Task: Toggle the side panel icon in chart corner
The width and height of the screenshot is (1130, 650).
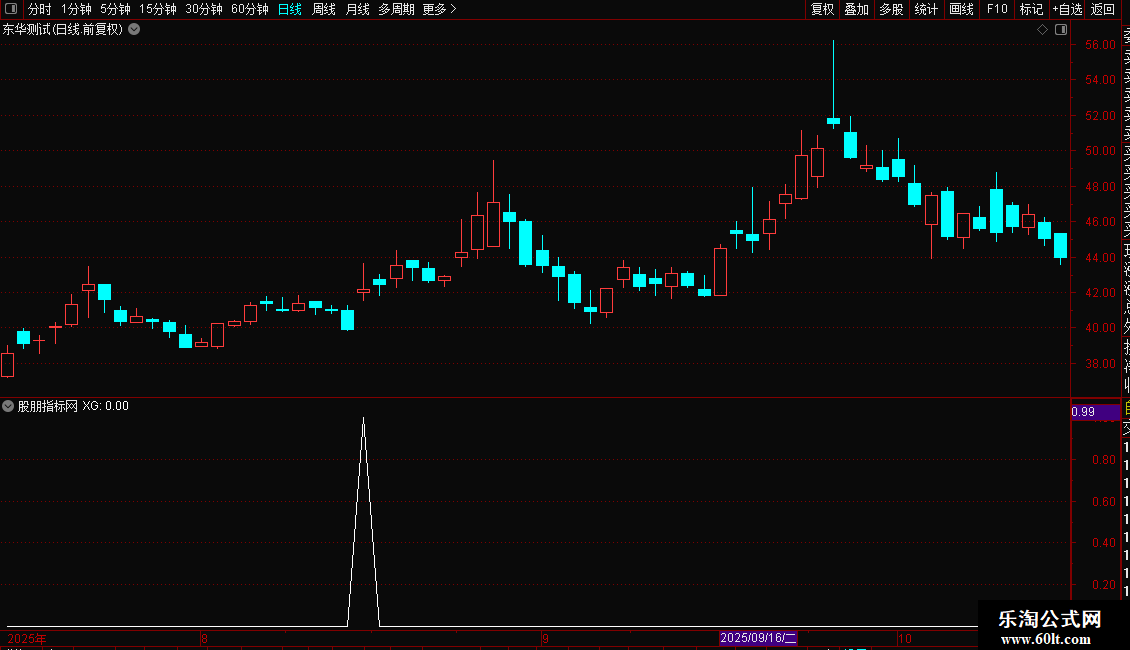Action: tap(1061, 30)
